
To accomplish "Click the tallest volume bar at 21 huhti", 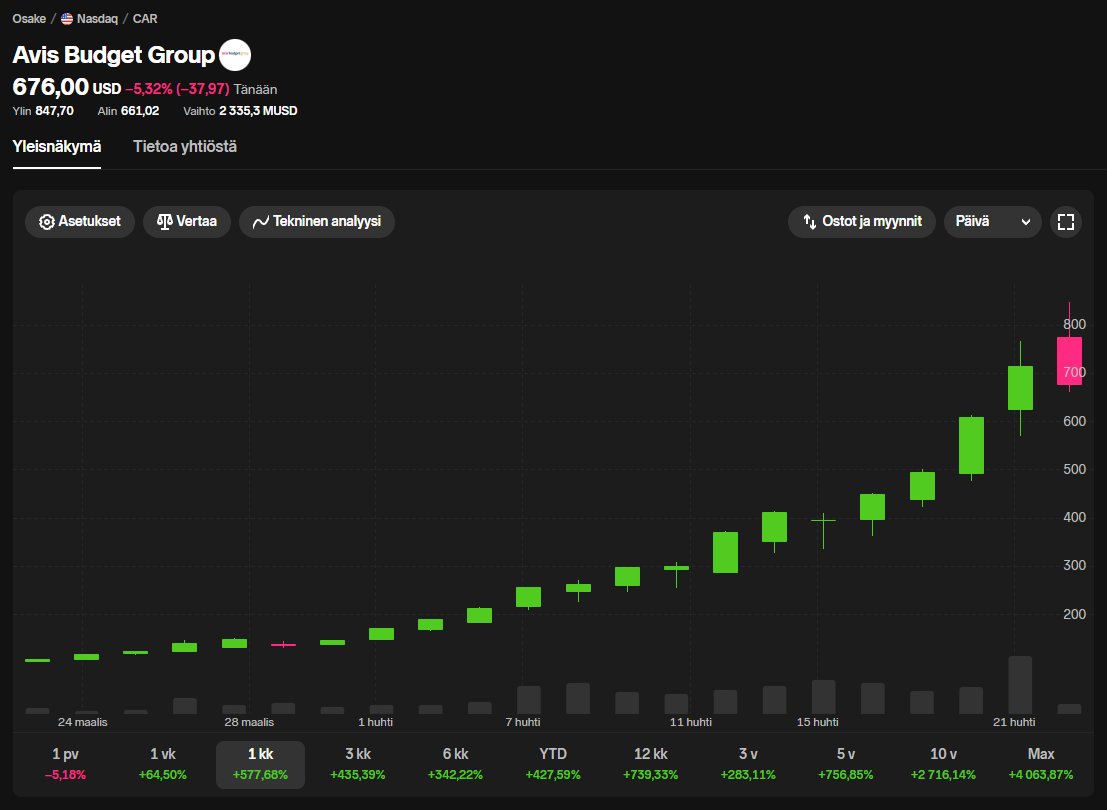I will point(1020,685).
